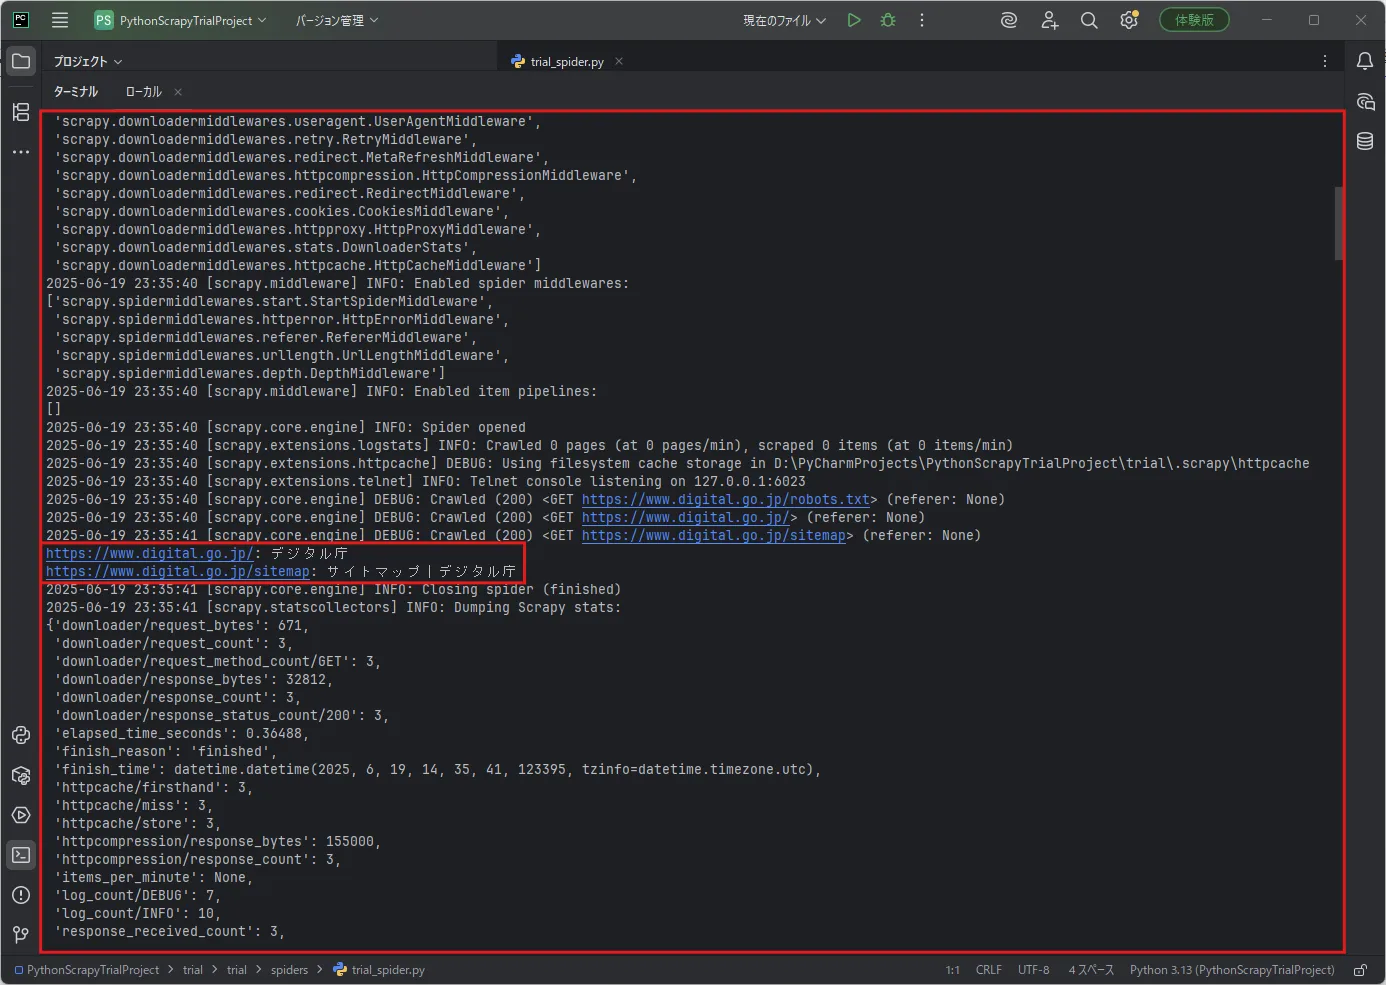Change UTF-8 file encoding
Image resolution: width=1386 pixels, height=985 pixels.
pos(1034,970)
